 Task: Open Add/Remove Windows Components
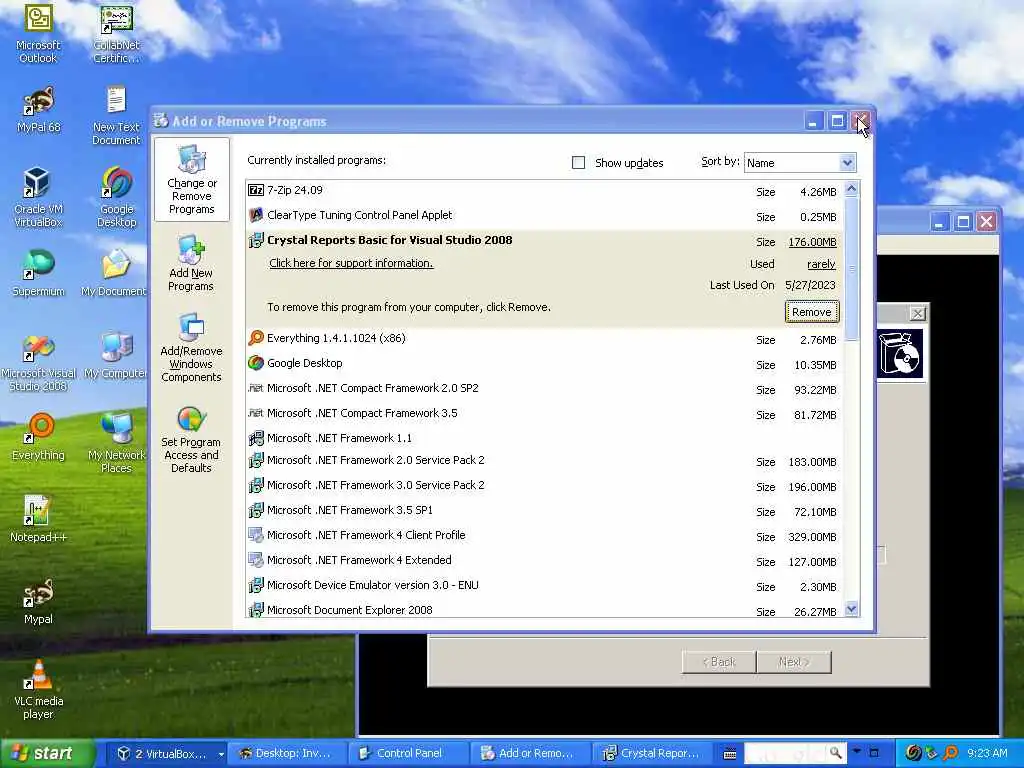pyautogui.click(x=191, y=347)
